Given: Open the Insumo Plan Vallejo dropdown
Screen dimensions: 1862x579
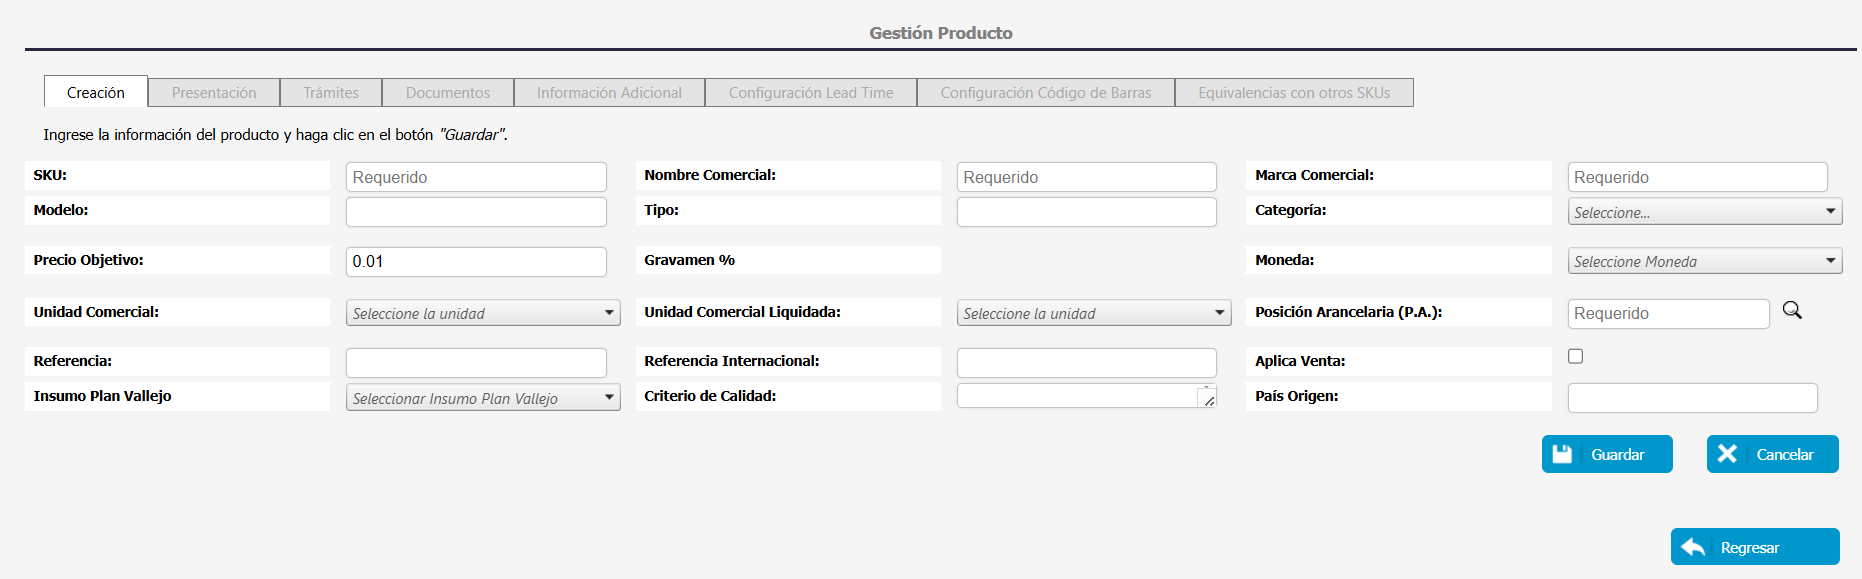Looking at the screenshot, I should tap(483, 398).
